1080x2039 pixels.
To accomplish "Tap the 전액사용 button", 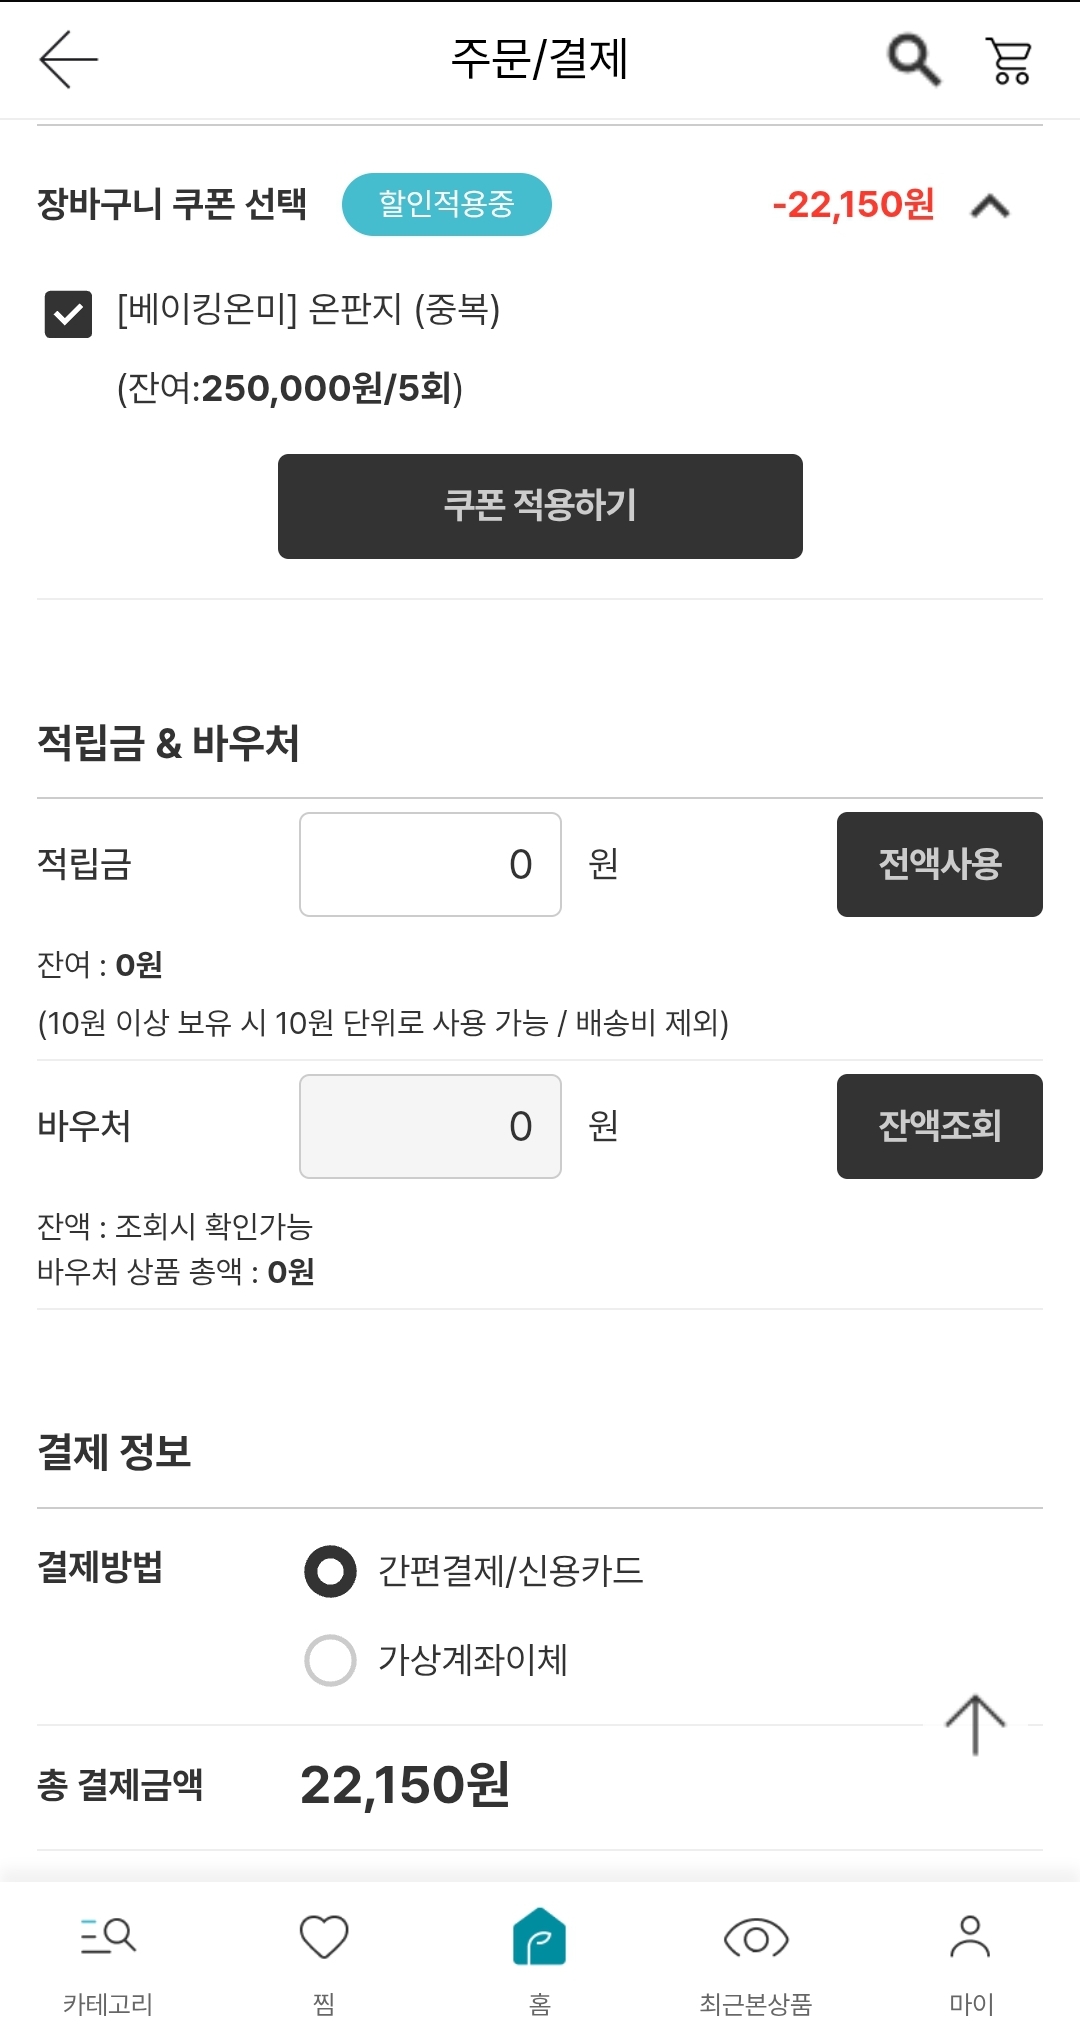I will (x=940, y=864).
